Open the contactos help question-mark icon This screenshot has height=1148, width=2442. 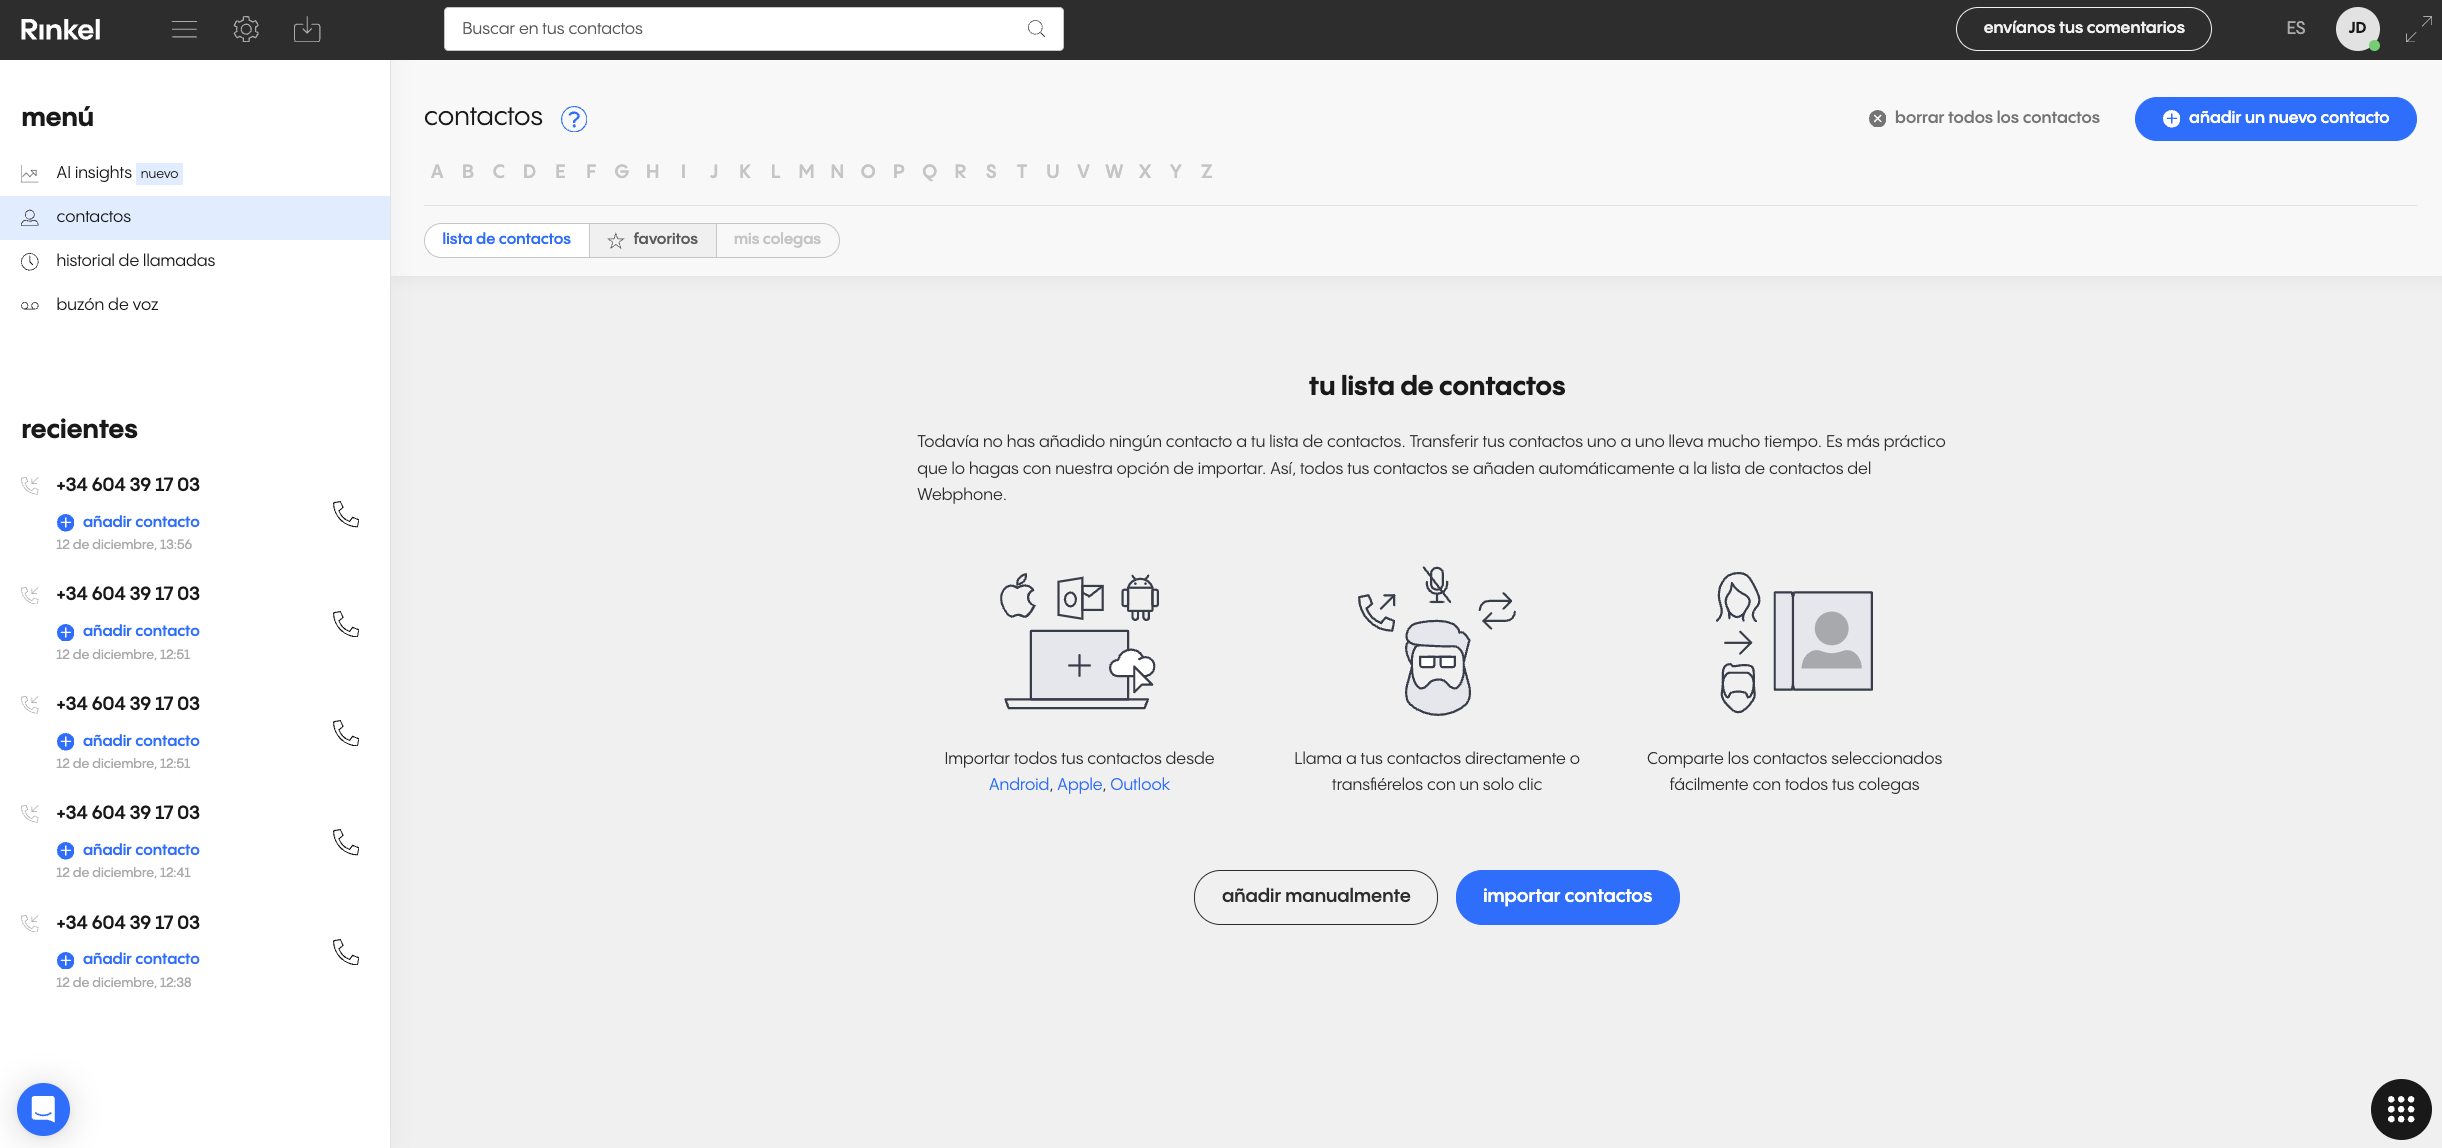point(574,119)
